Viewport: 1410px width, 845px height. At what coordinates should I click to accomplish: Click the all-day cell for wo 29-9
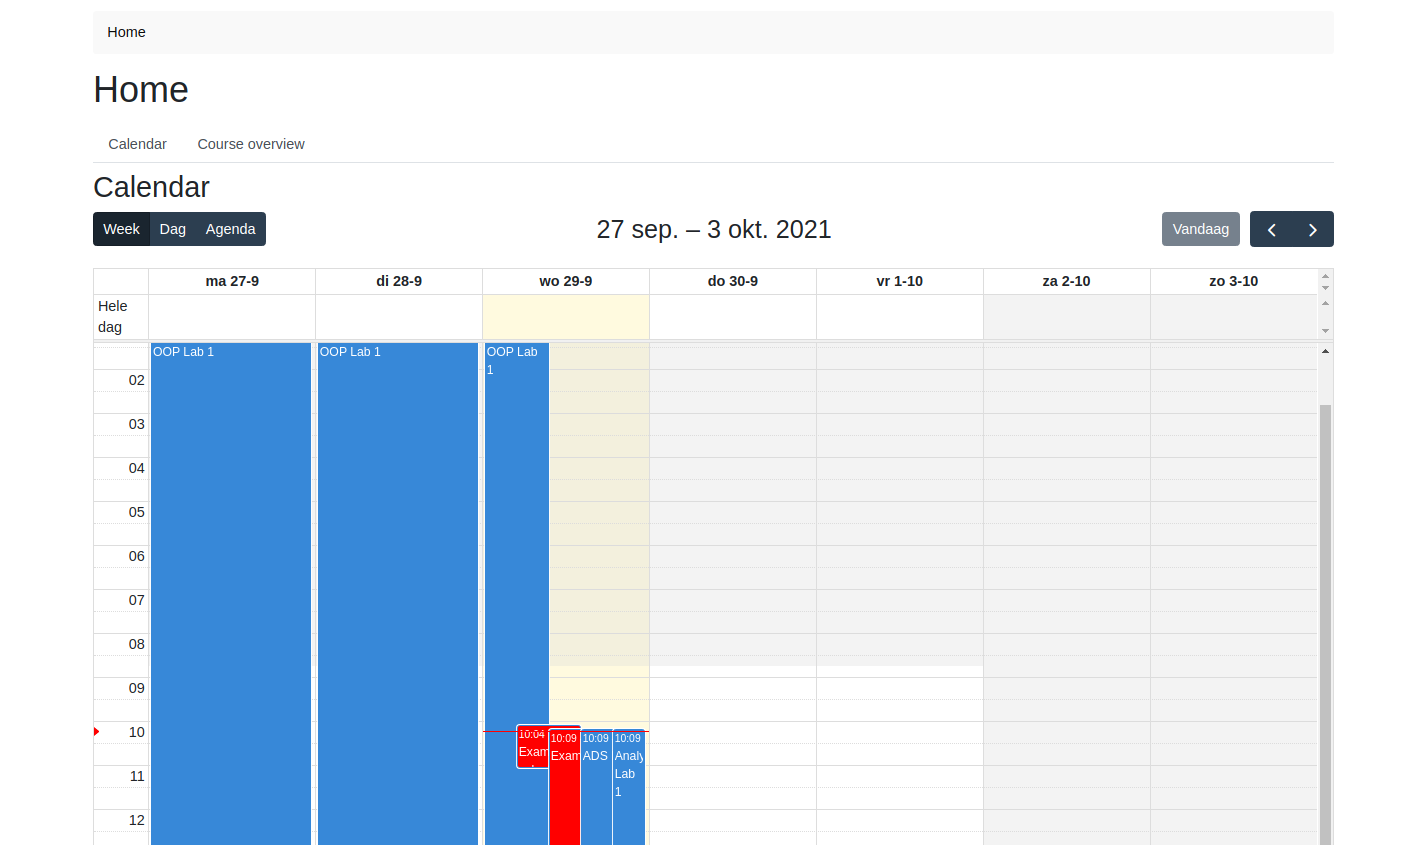[566, 316]
